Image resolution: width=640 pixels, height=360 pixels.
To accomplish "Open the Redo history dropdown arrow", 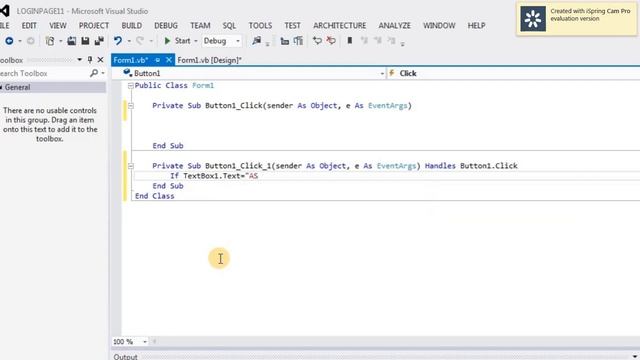I will (151, 41).
